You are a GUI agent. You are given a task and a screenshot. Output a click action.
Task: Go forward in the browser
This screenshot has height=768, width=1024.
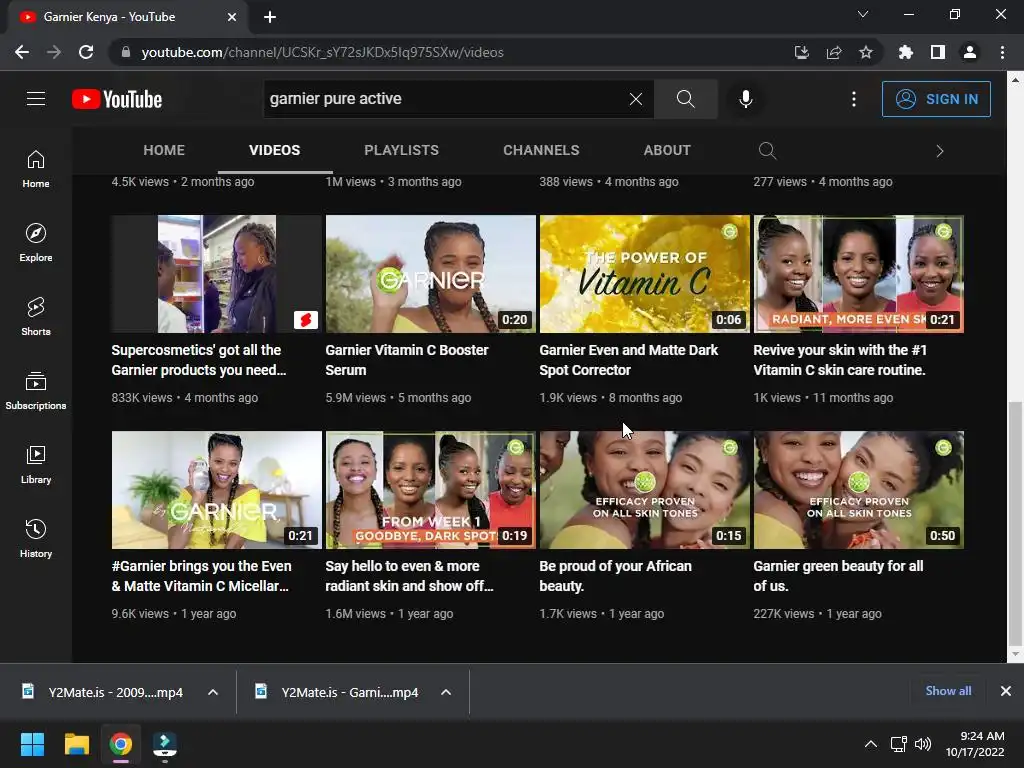pos(54,52)
